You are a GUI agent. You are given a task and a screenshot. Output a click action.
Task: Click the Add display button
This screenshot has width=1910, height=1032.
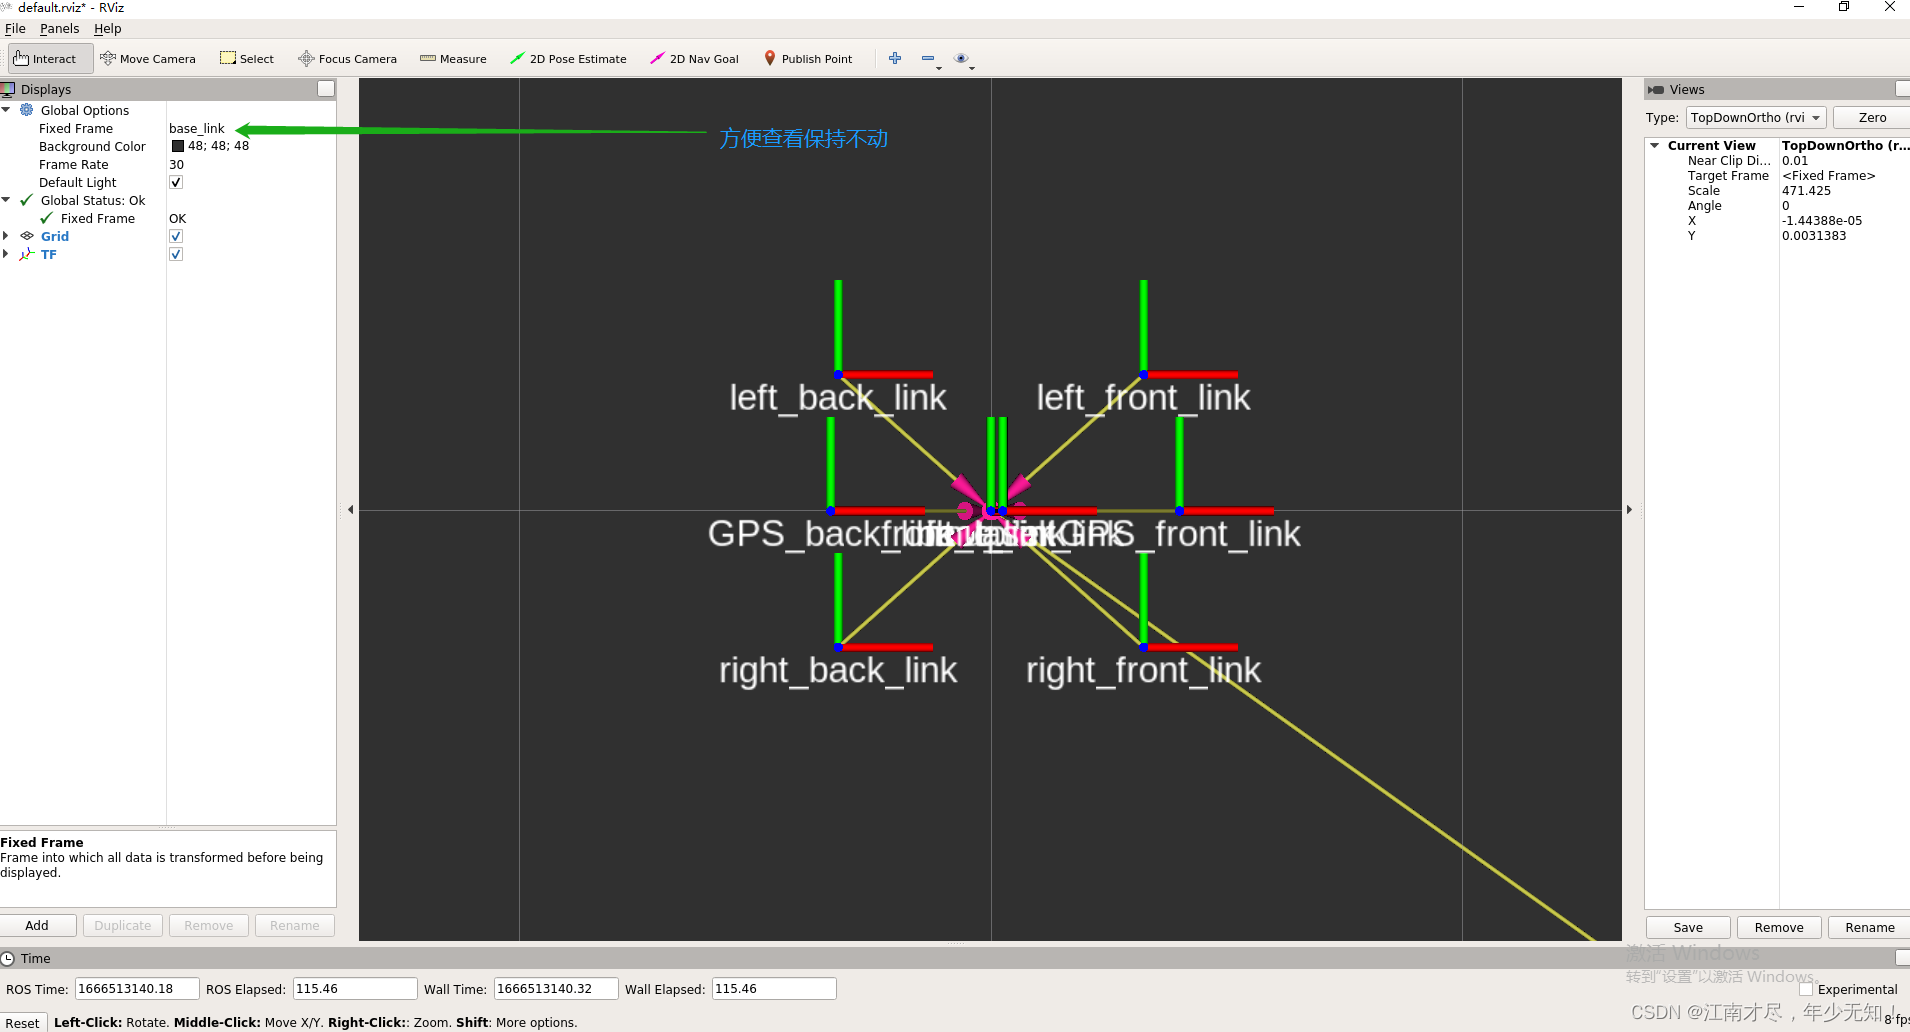click(x=37, y=925)
